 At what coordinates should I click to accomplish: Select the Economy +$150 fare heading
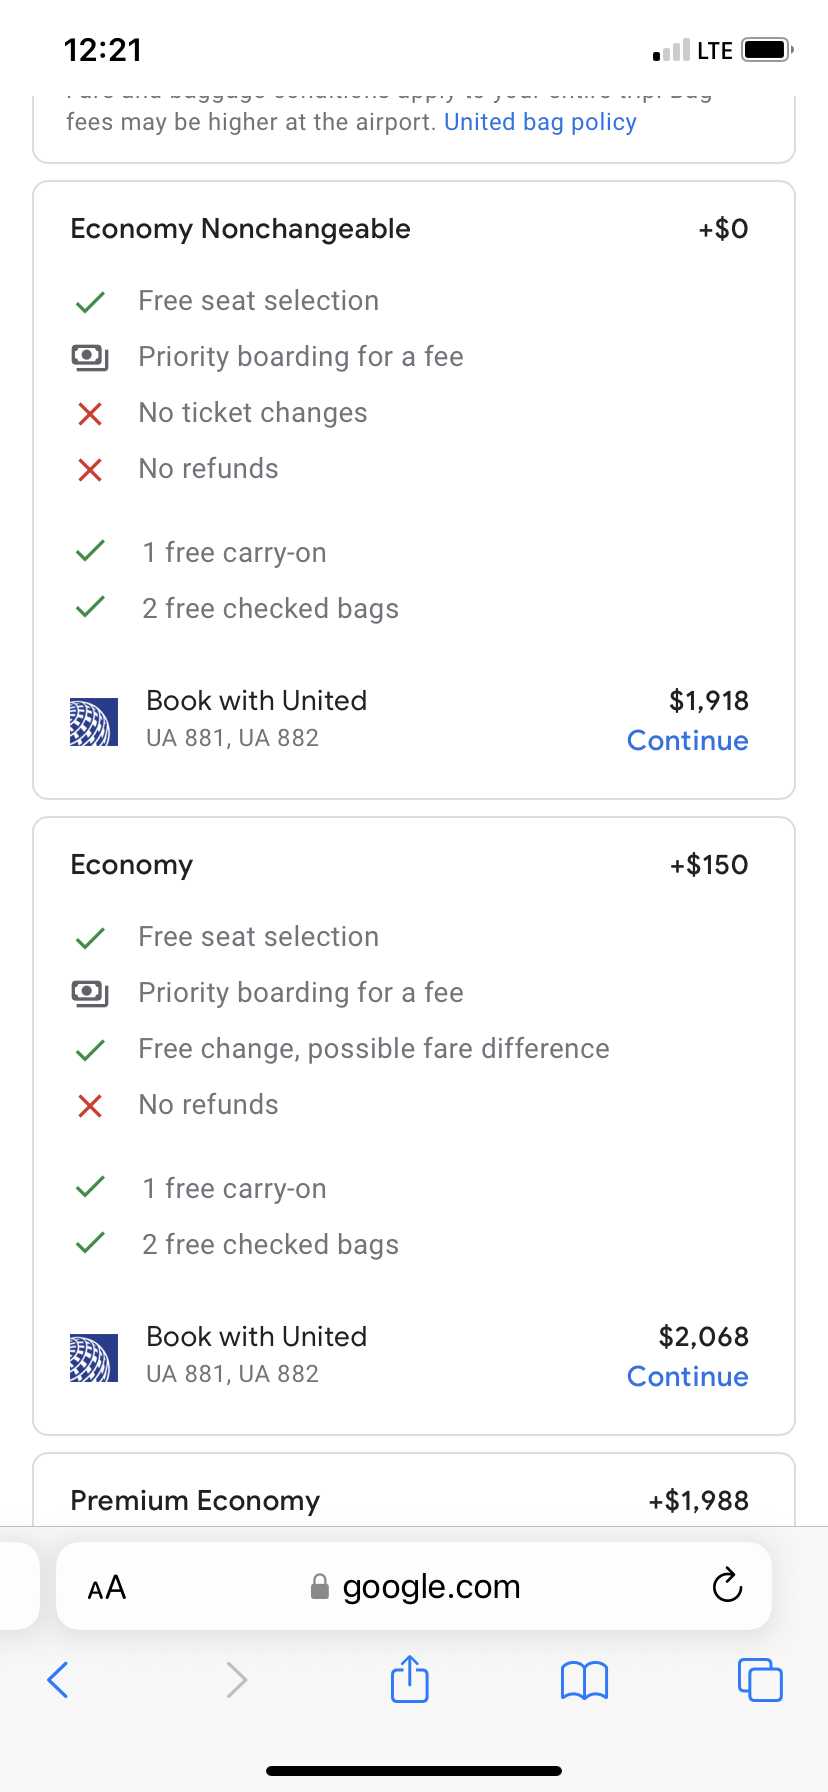click(x=131, y=865)
